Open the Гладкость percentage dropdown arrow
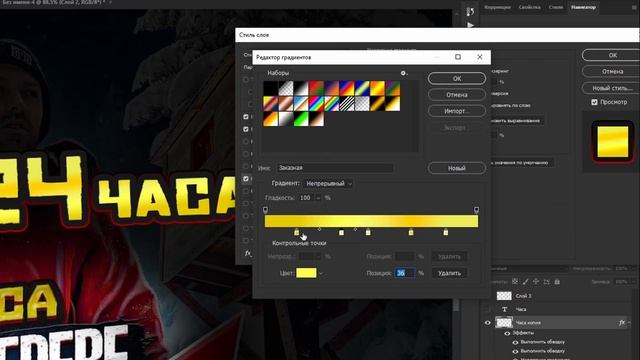Image resolution: width=640 pixels, height=360 pixels. click(318, 198)
